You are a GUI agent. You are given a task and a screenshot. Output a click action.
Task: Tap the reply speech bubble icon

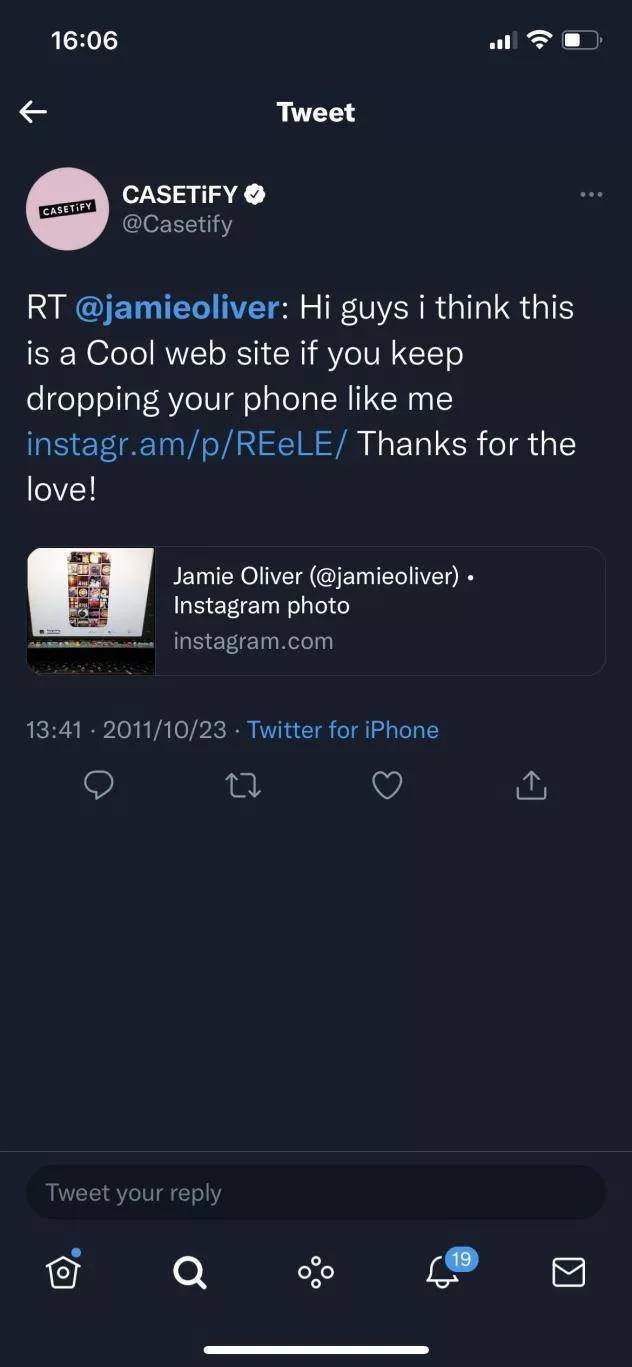[98, 786]
